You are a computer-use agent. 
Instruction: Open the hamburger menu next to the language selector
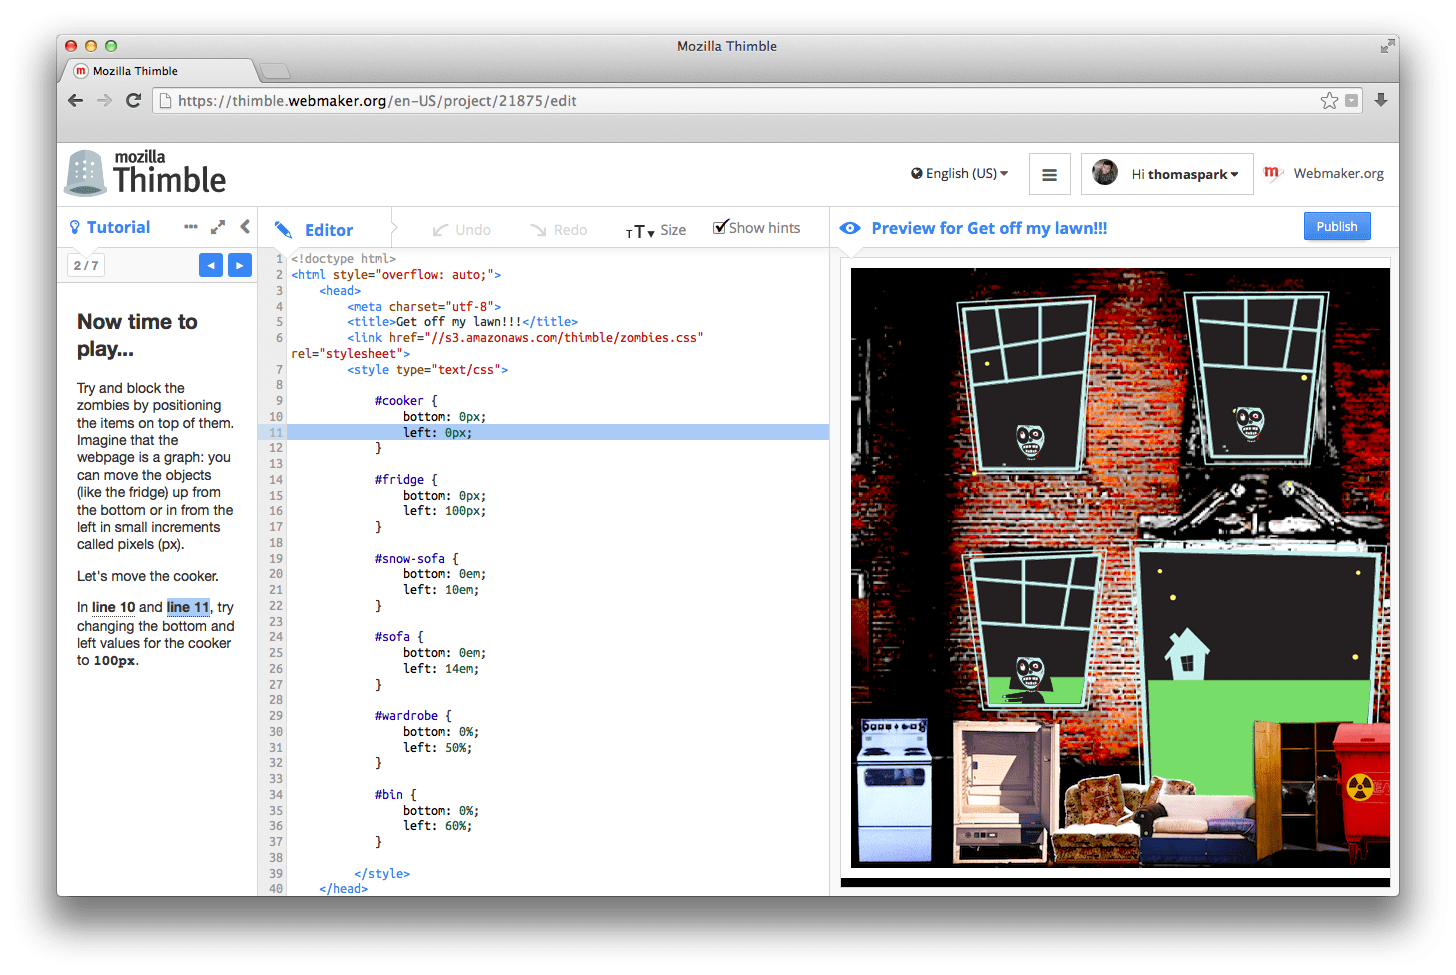point(1049,173)
